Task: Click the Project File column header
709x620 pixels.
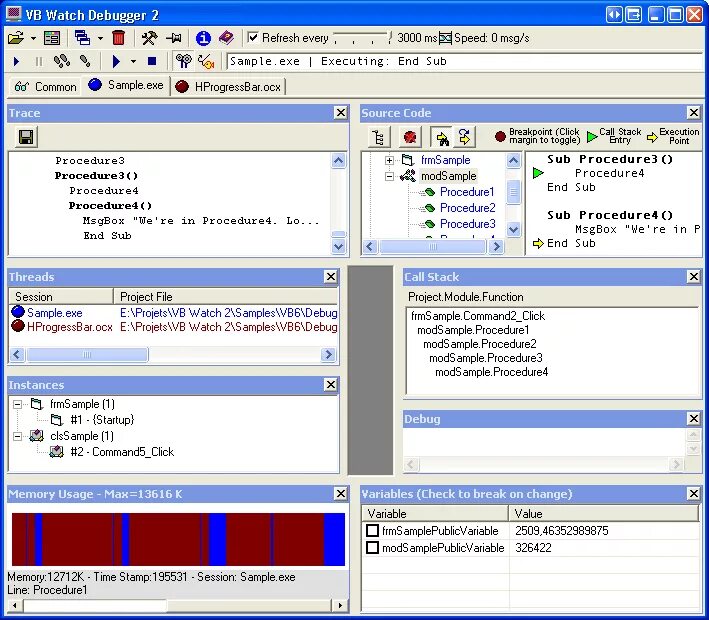Action: [x=226, y=297]
